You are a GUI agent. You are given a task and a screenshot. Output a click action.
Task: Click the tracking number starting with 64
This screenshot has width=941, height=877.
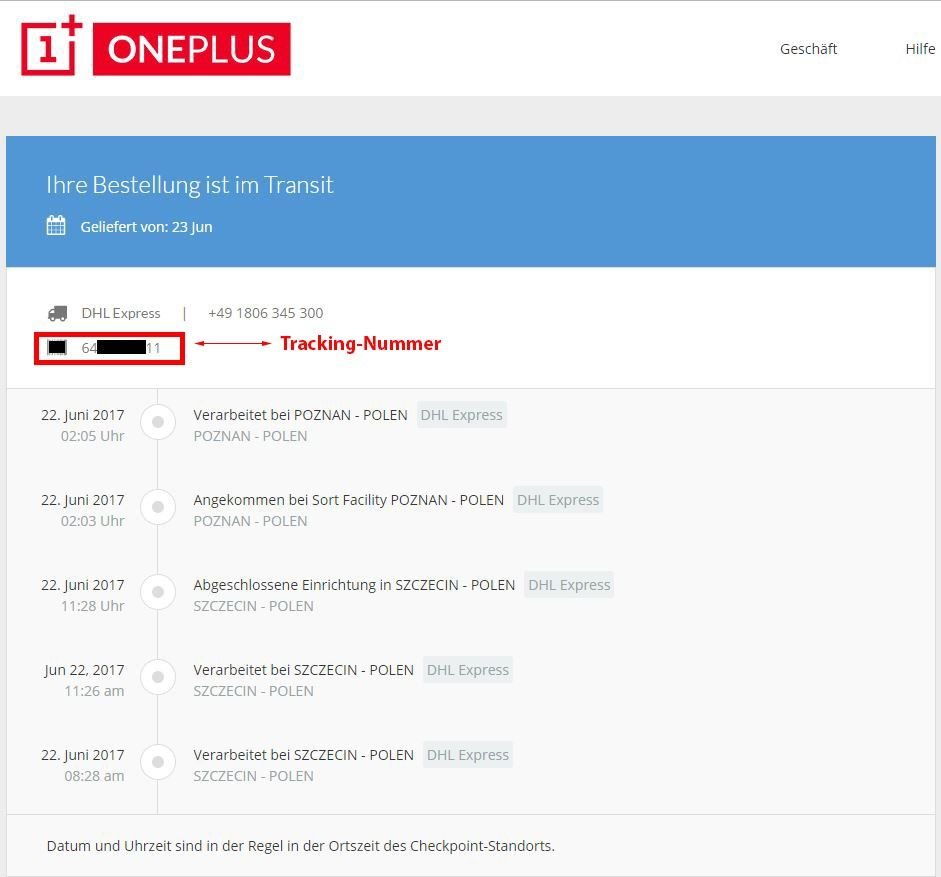tap(121, 348)
